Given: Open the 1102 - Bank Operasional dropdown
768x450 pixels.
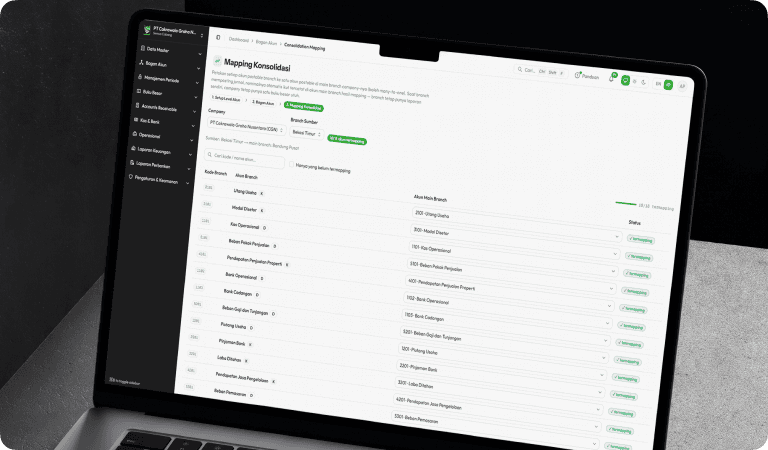Looking at the screenshot, I should pyautogui.click(x=506, y=311).
